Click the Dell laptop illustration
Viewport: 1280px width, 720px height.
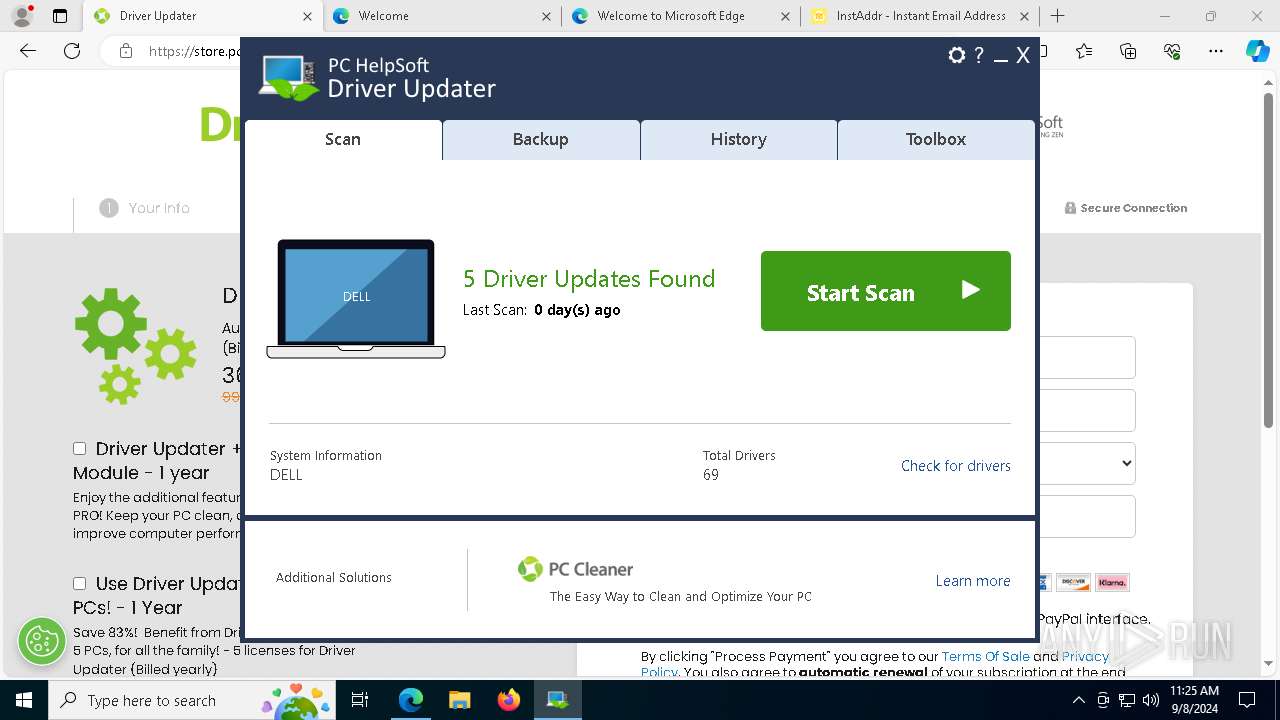[x=356, y=298]
